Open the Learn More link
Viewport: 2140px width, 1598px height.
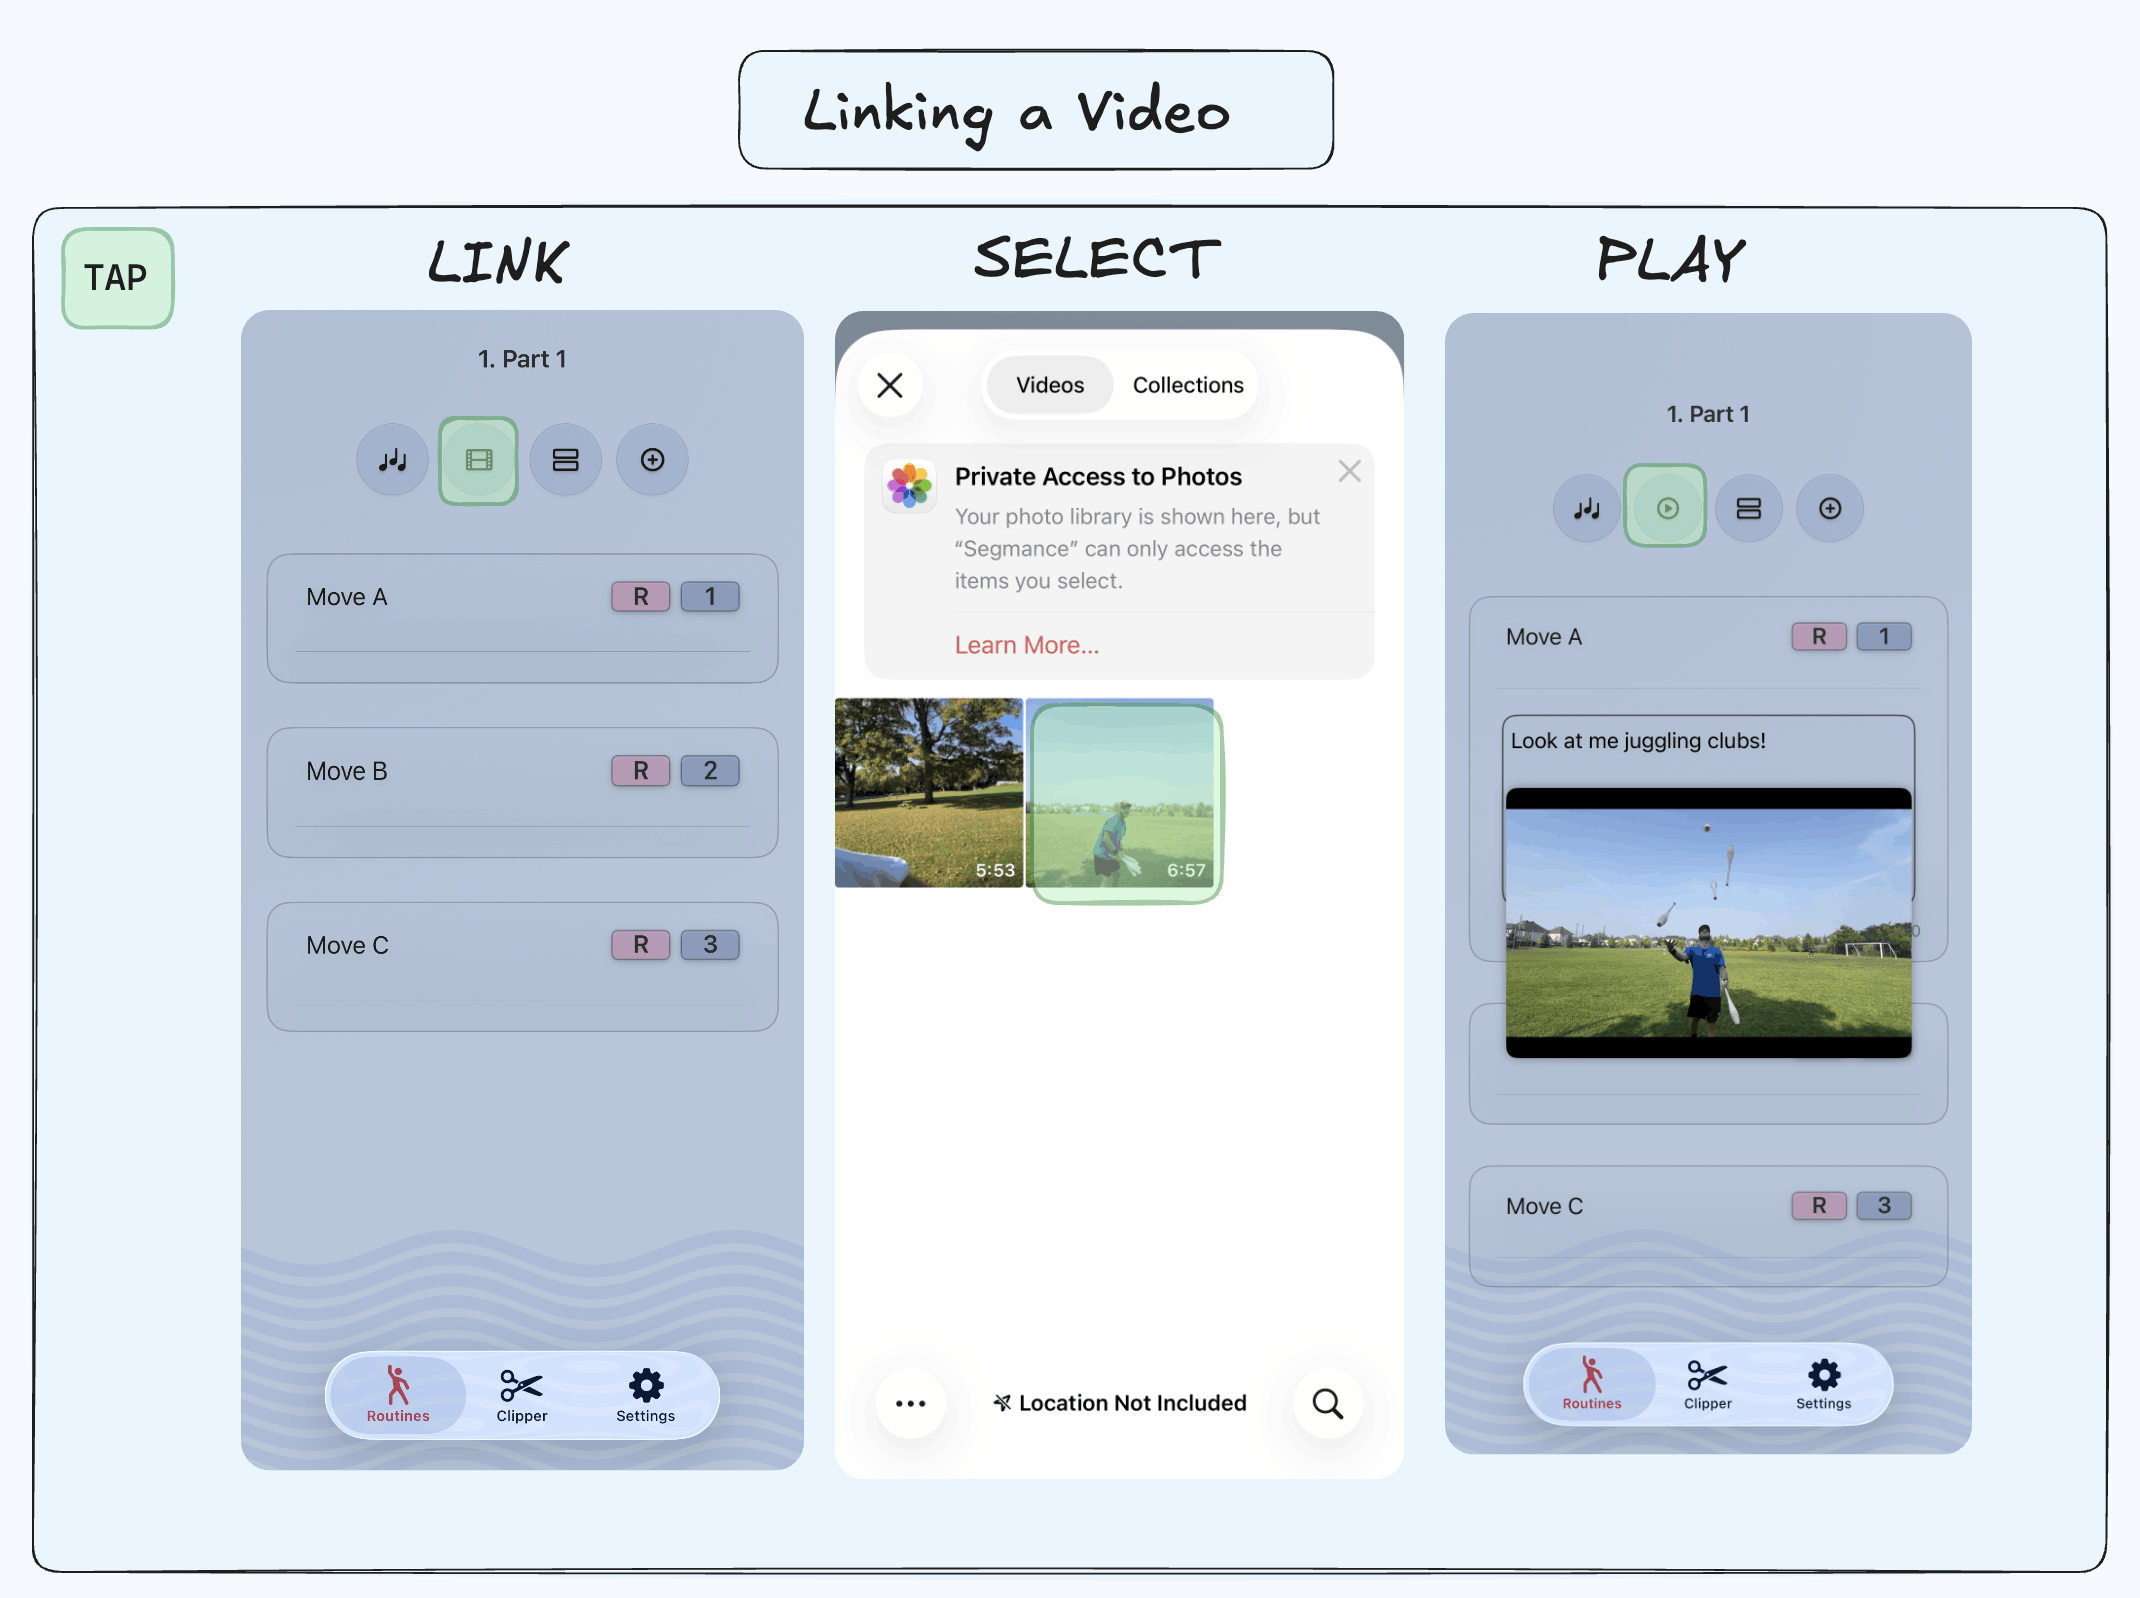point(1026,644)
